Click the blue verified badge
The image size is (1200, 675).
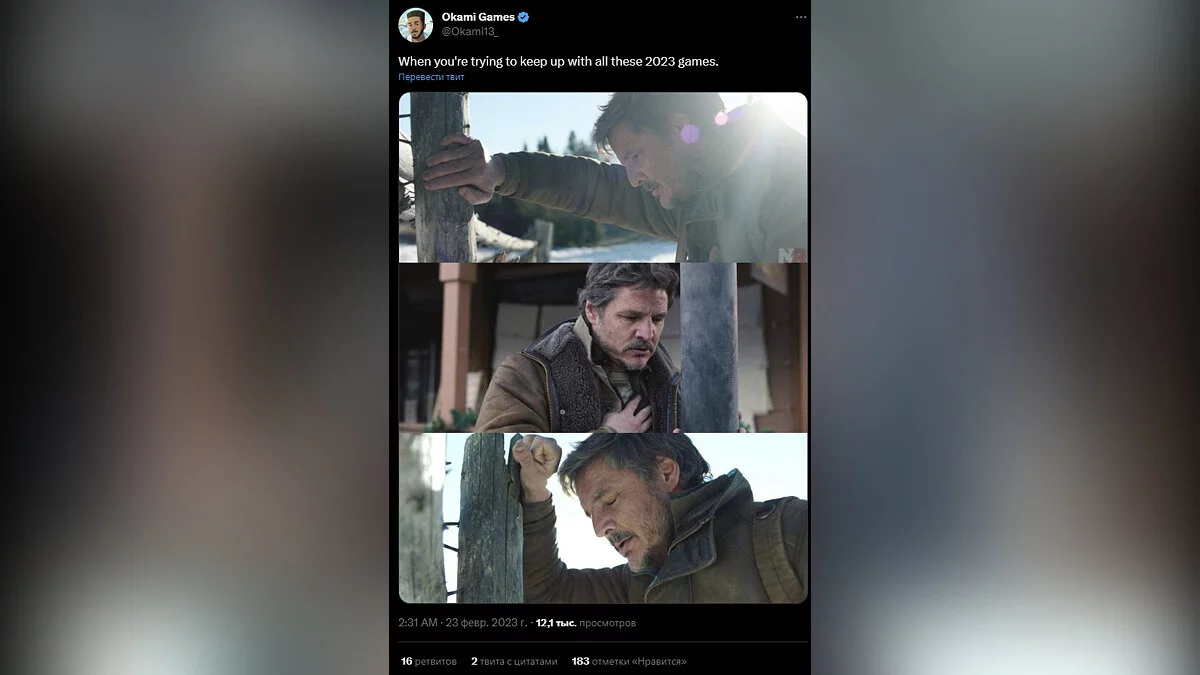click(x=523, y=17)
